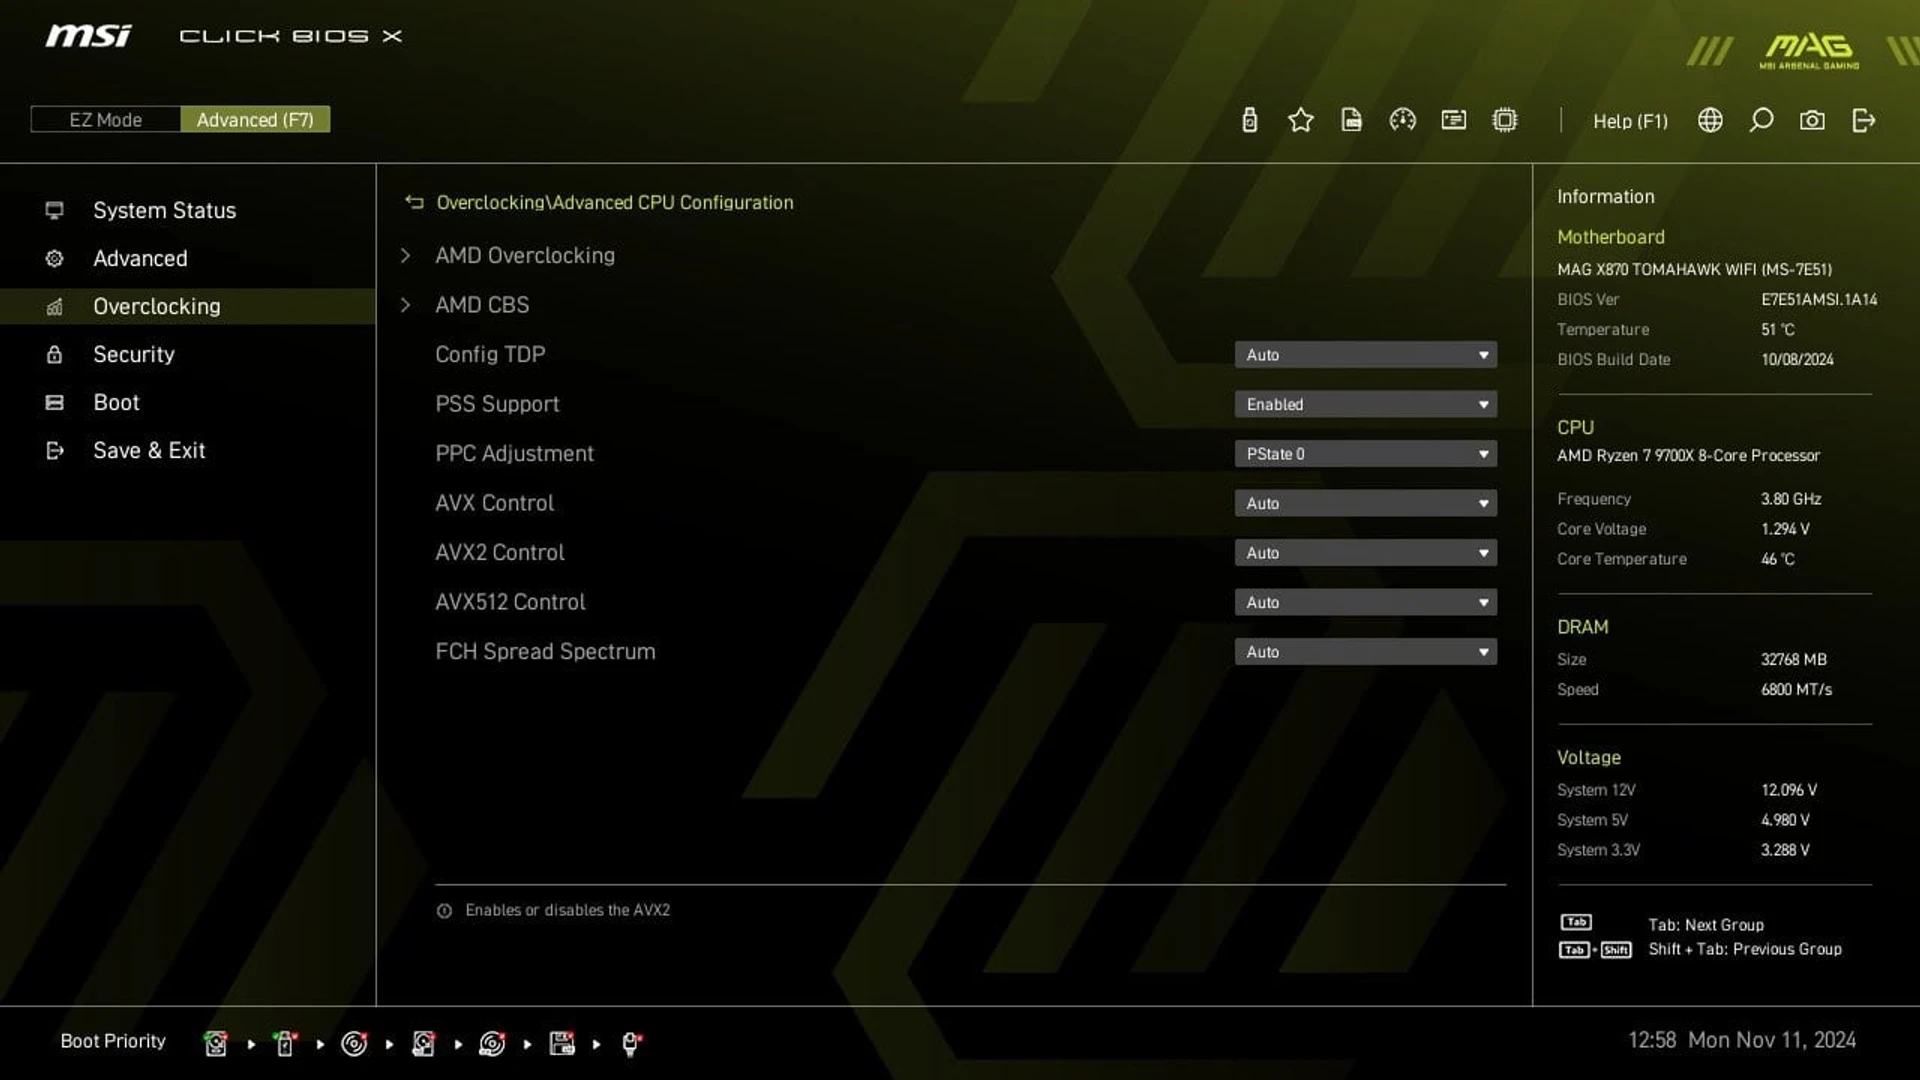The width and height of the screenshot is (1920, 1080).
Task: Click the DRAM size 32768 MB value
Action: pos(1793,659)
